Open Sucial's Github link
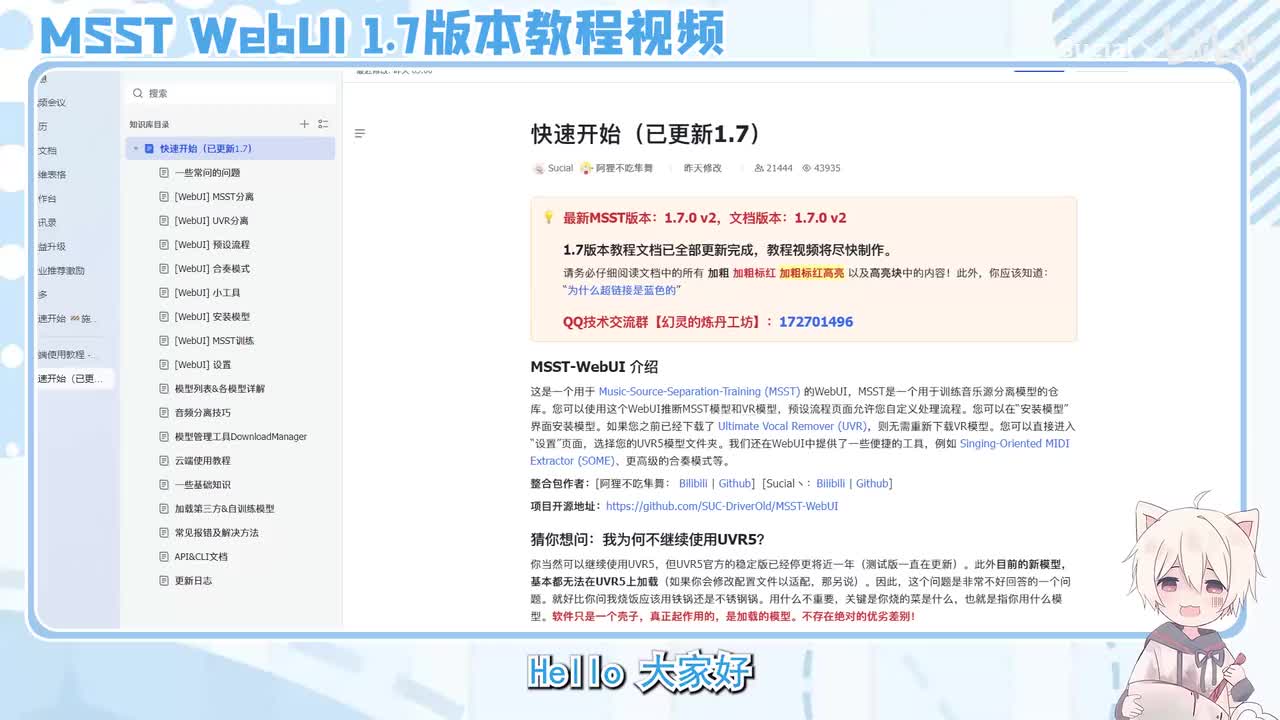The width and height of the screenshot is (1280, 720). pos(872,484)
